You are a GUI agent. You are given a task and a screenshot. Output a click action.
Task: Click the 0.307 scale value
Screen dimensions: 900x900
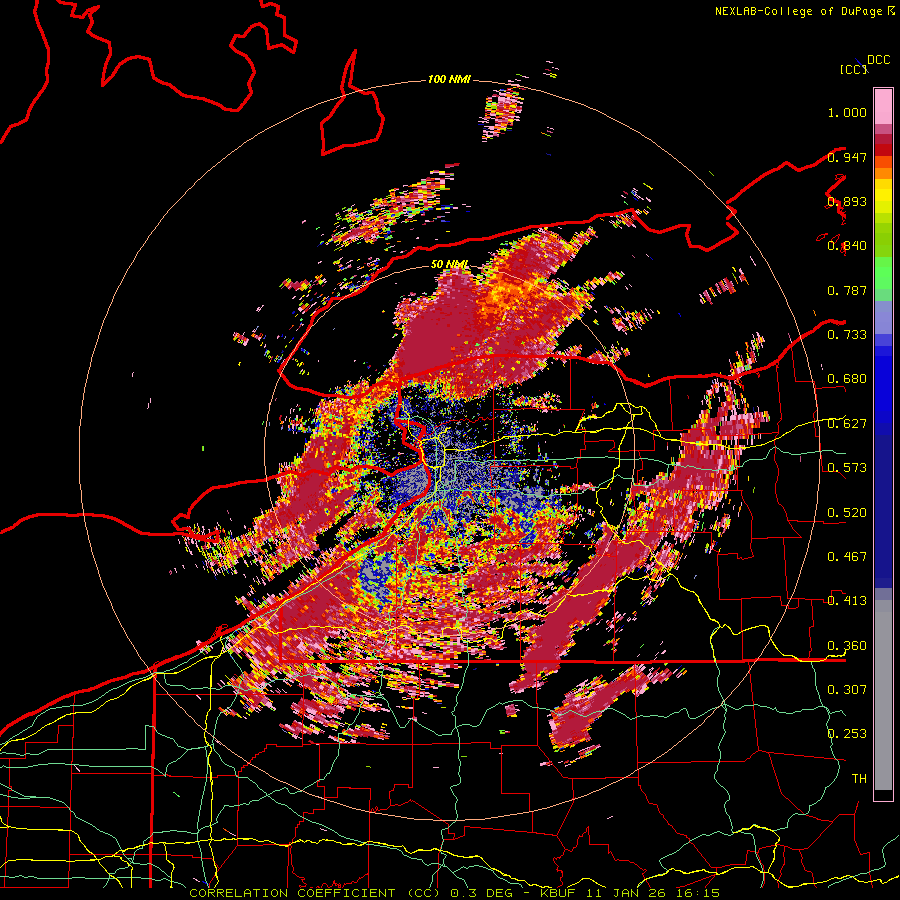point(847,689)
